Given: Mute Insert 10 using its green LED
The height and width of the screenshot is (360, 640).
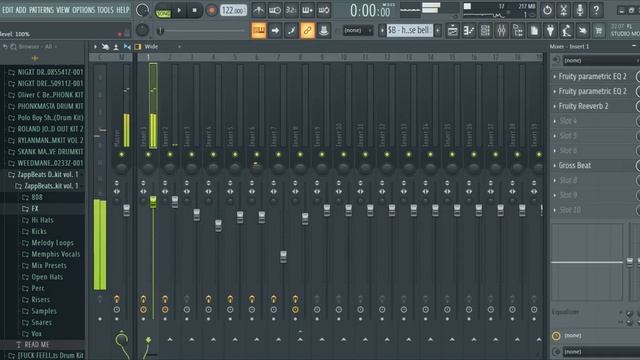Looking at the screenshot, I should pos(344,155).
